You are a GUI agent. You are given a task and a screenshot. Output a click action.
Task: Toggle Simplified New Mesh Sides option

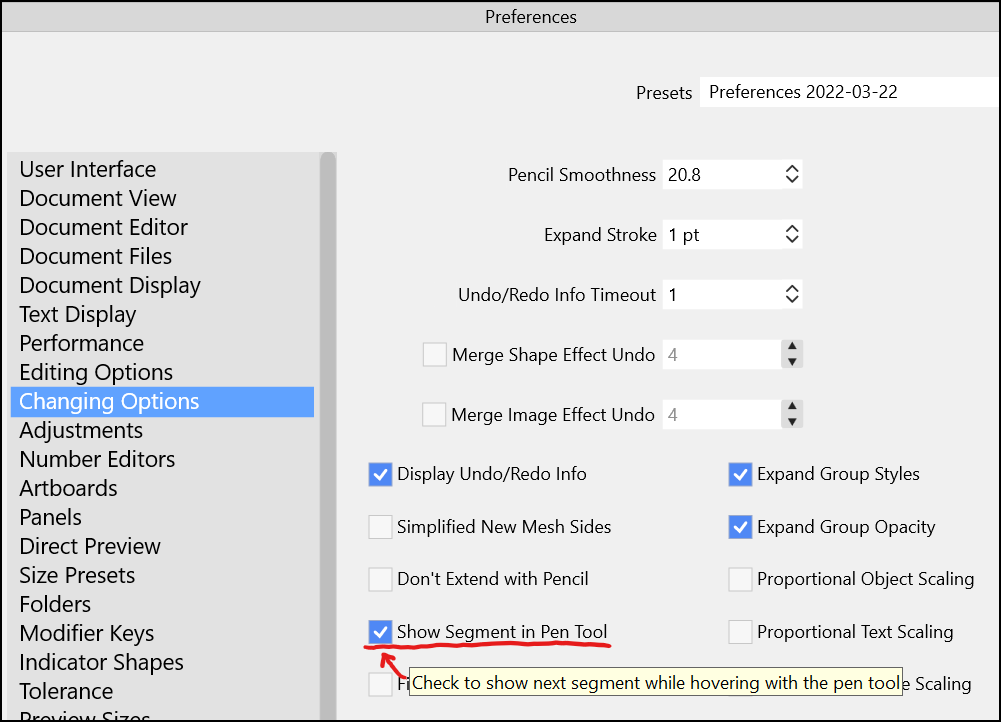pos(380,527)
